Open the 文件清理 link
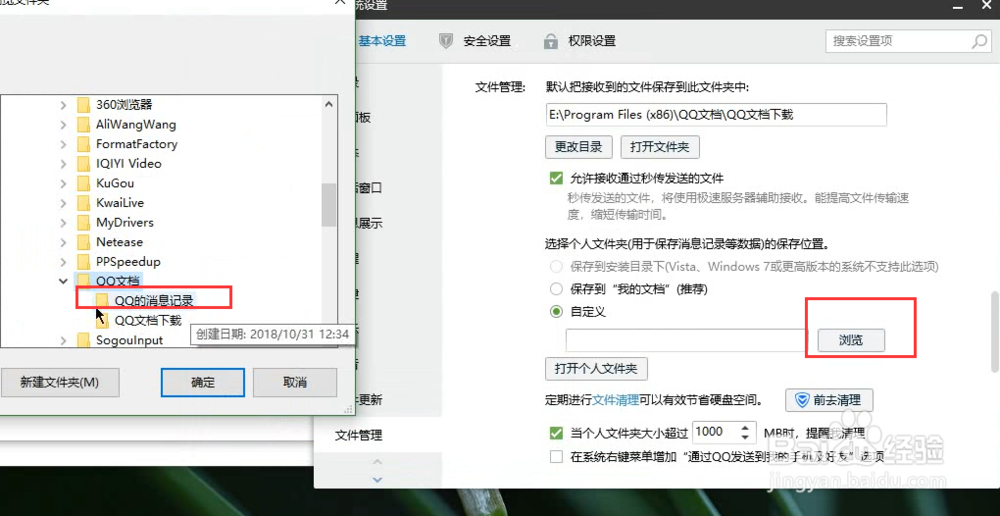1000x516 pixels. (615, 401)
